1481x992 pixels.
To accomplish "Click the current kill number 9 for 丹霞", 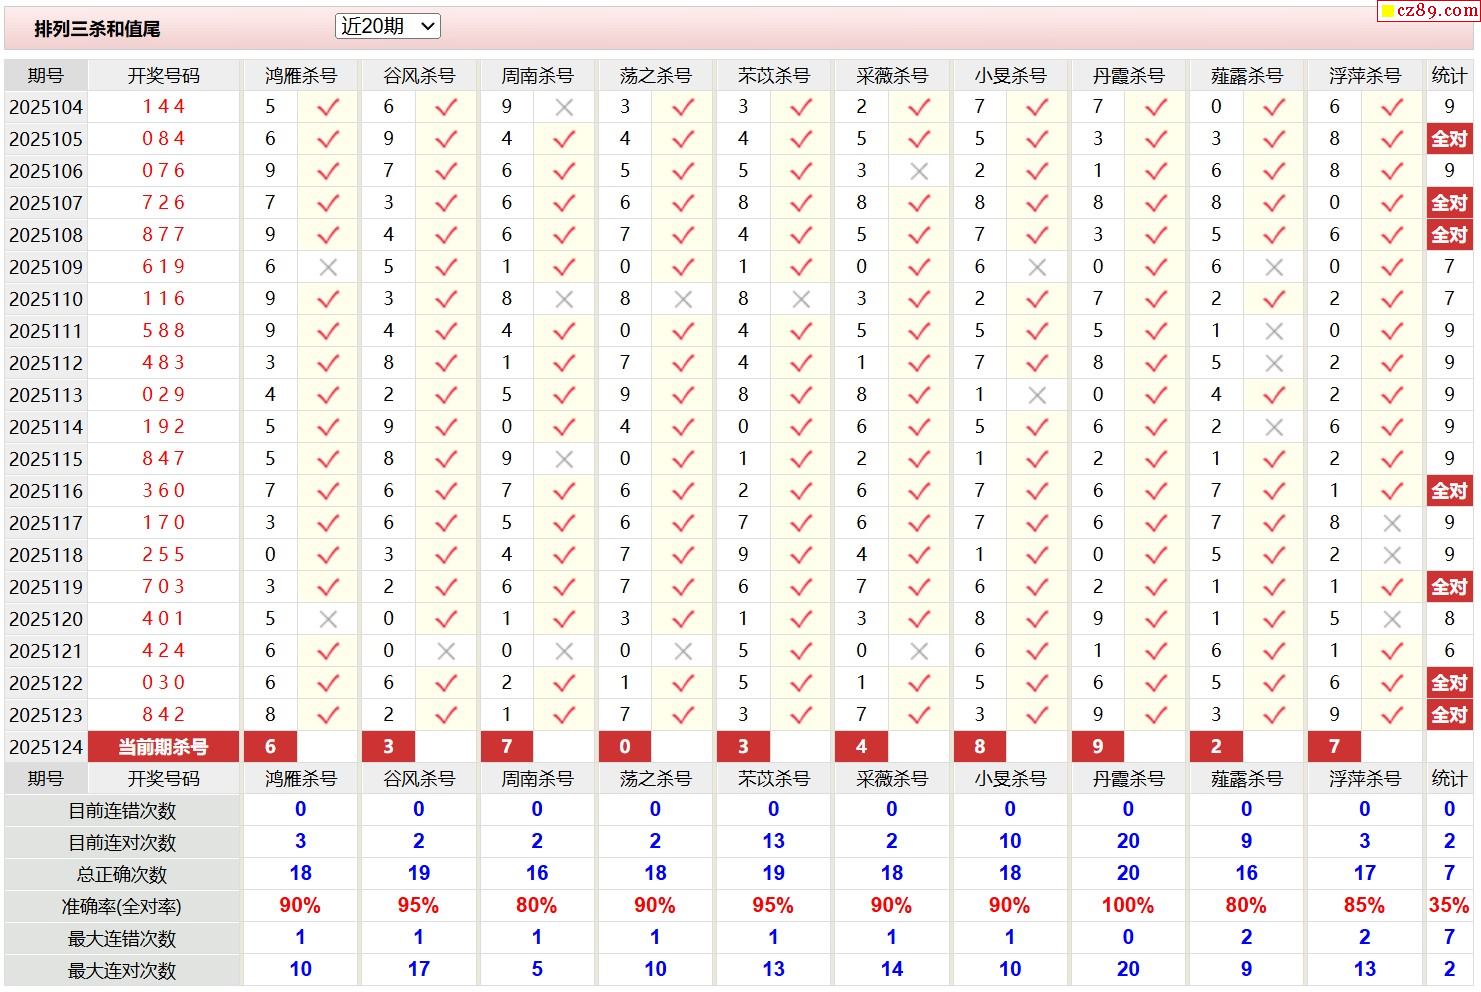I will pyautogui.click(x=1098, y=747).
